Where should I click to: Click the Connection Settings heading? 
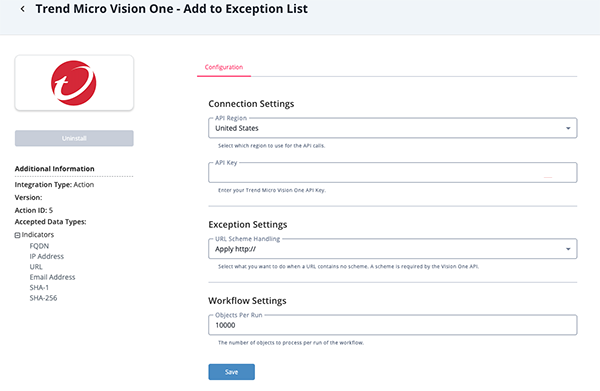(251, 104)
